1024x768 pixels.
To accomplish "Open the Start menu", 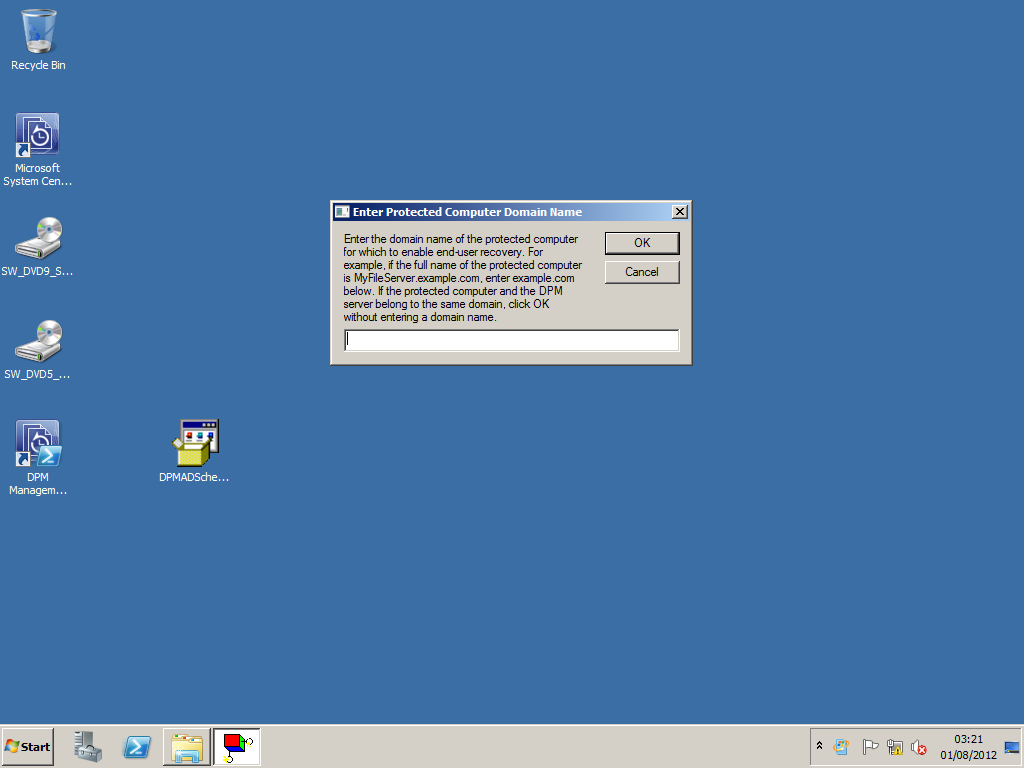I will pyautogui.click(x=27, y=746).
